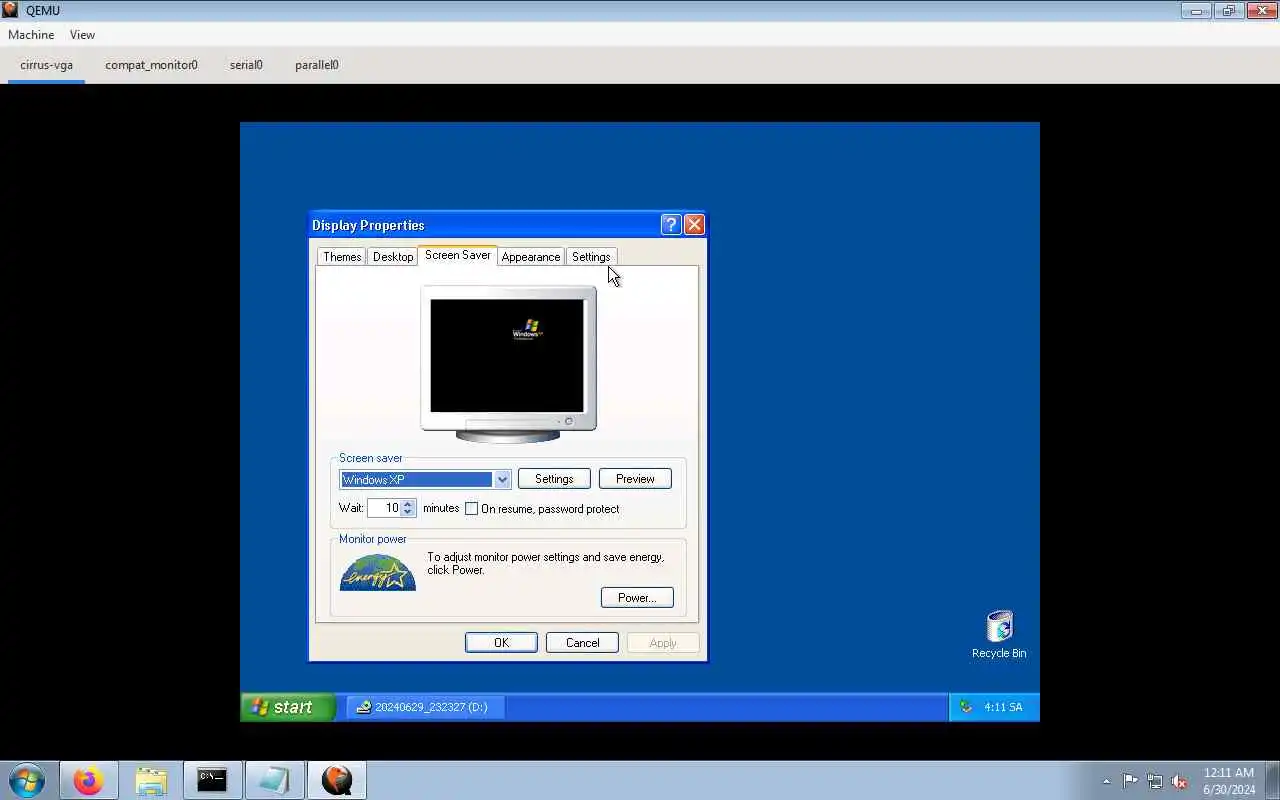1280x800 pixels.
Task: Open Firefox from the Windows 7 taskbar
Action: [x=88, y=780]
